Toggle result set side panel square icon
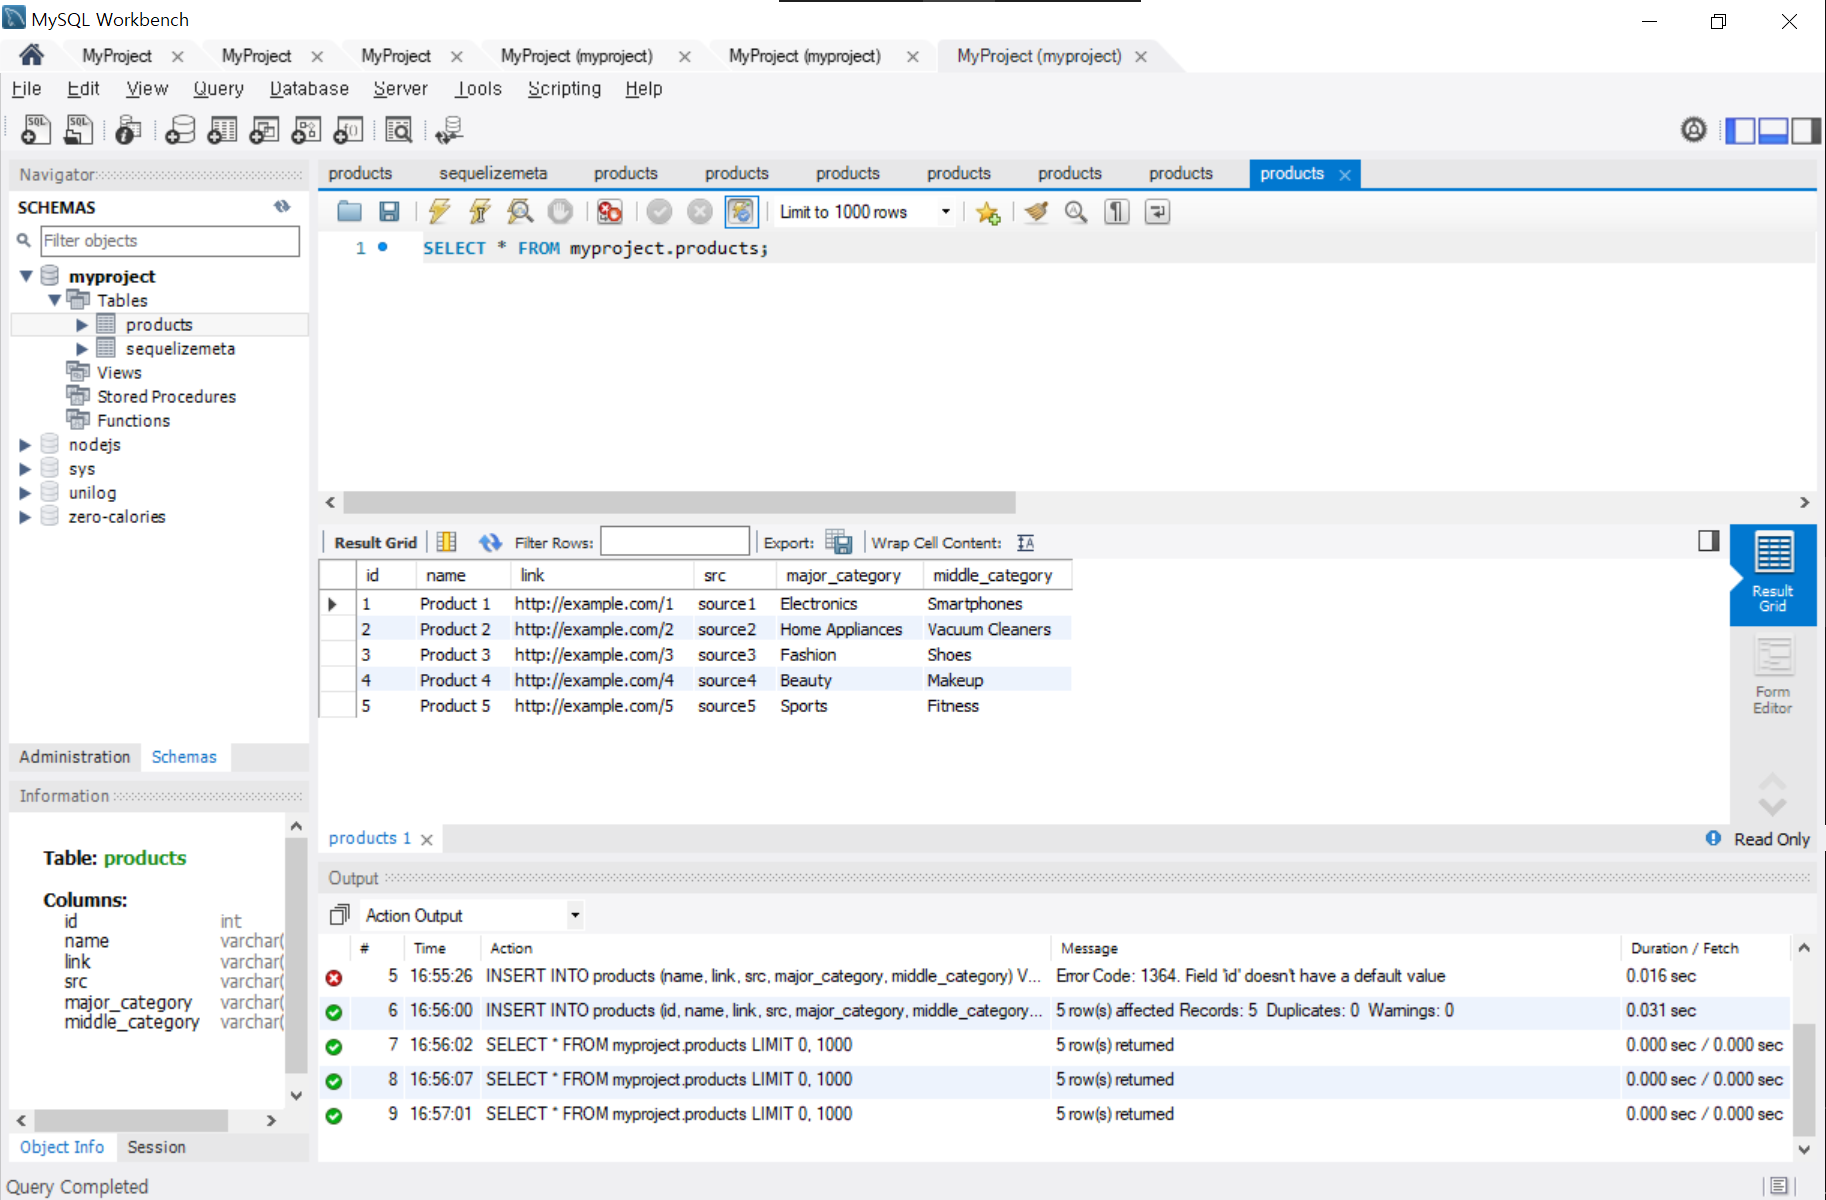The image size is (1826, 1200). point(1708,541)
